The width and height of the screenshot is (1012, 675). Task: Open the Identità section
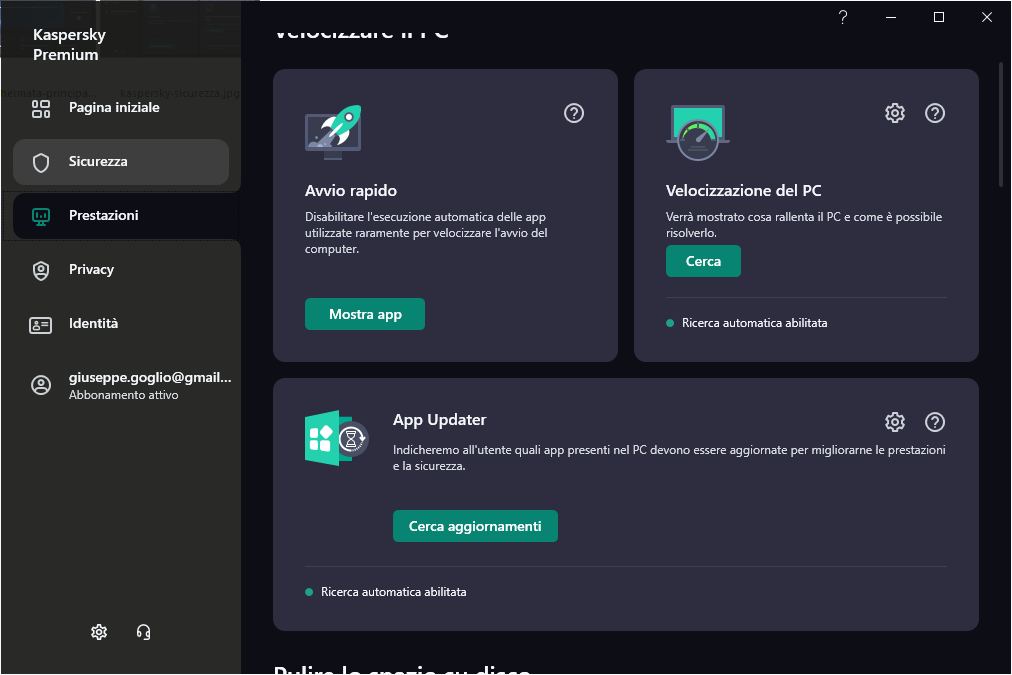(x=121, y=324)
